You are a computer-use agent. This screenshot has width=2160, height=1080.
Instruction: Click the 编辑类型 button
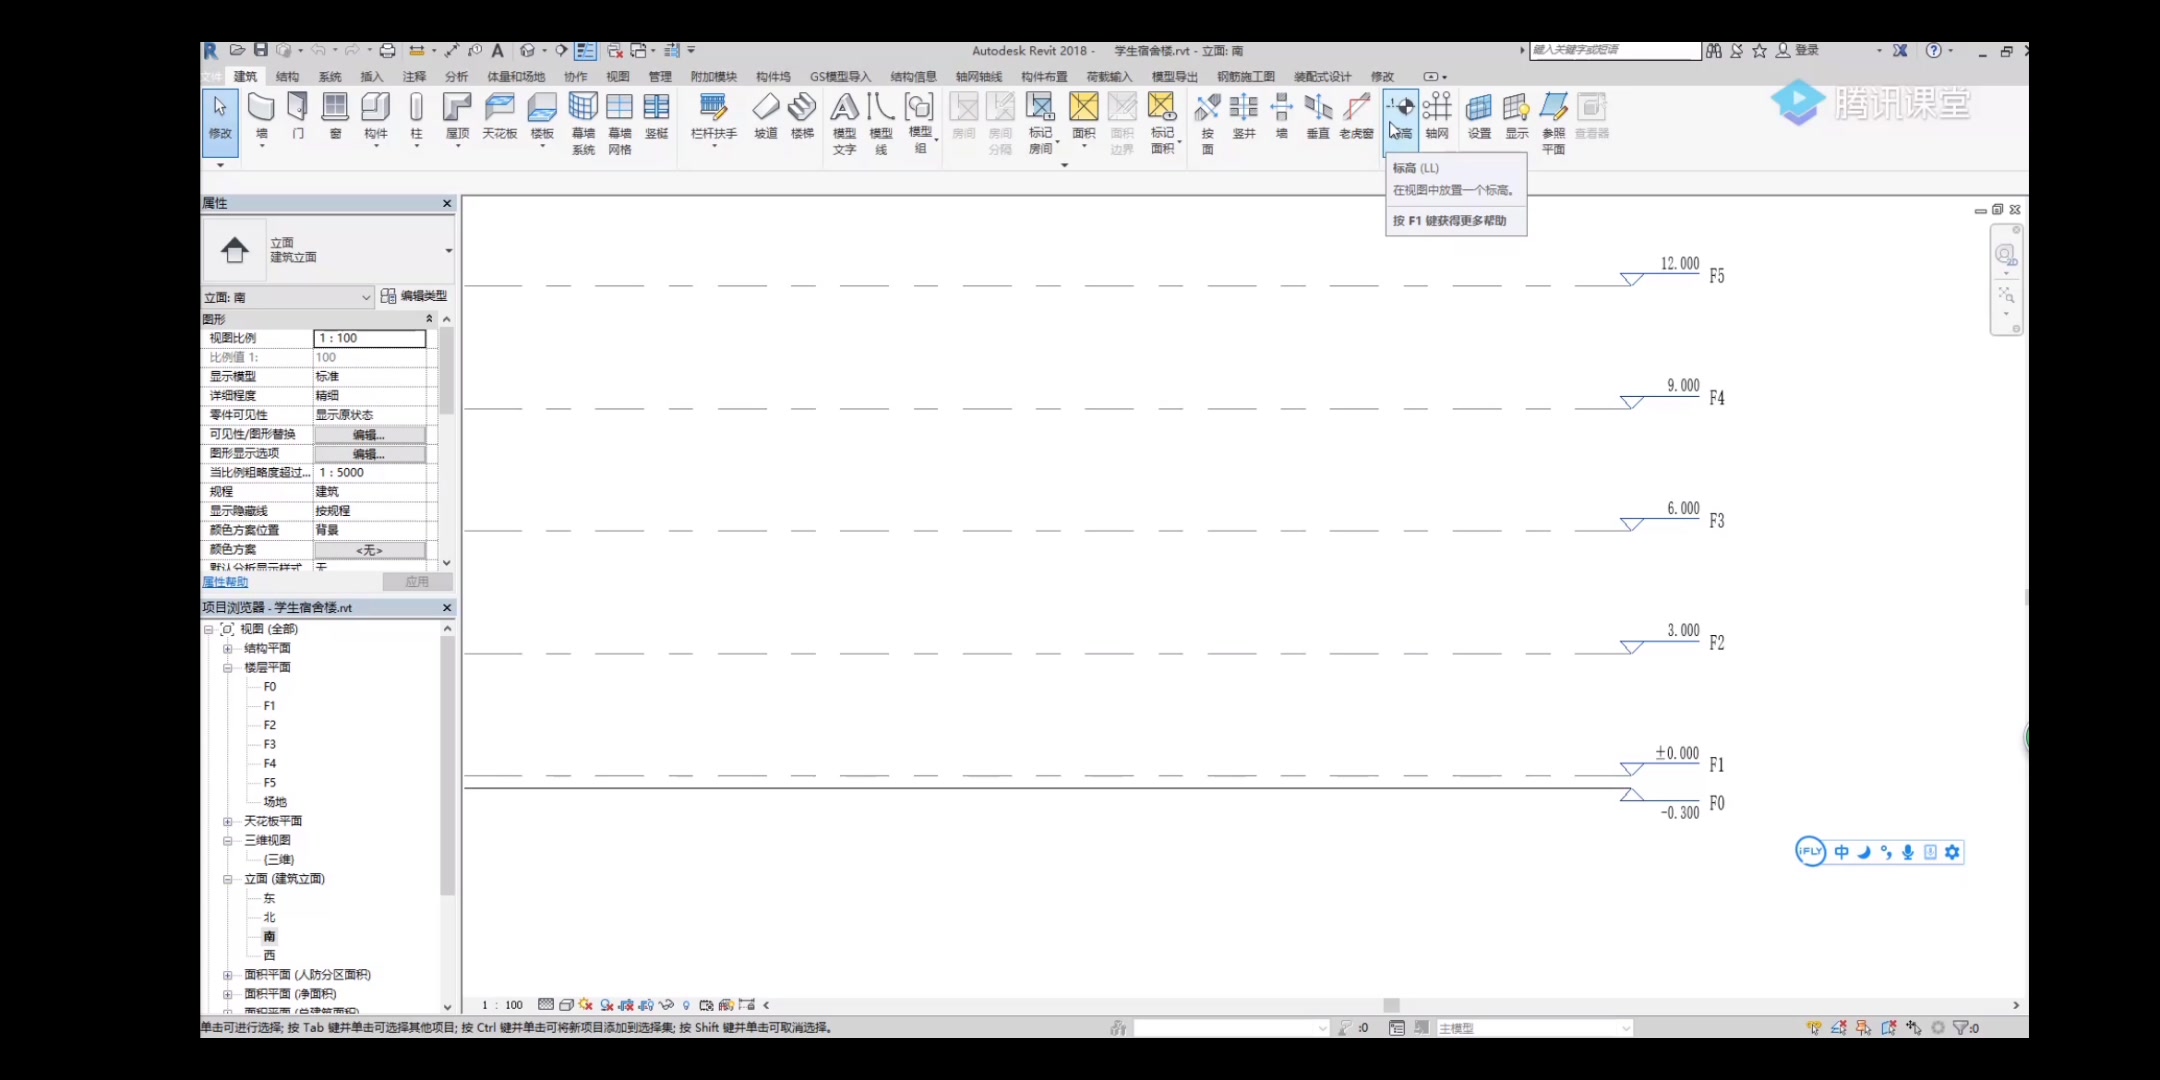[x=414, y=296]
